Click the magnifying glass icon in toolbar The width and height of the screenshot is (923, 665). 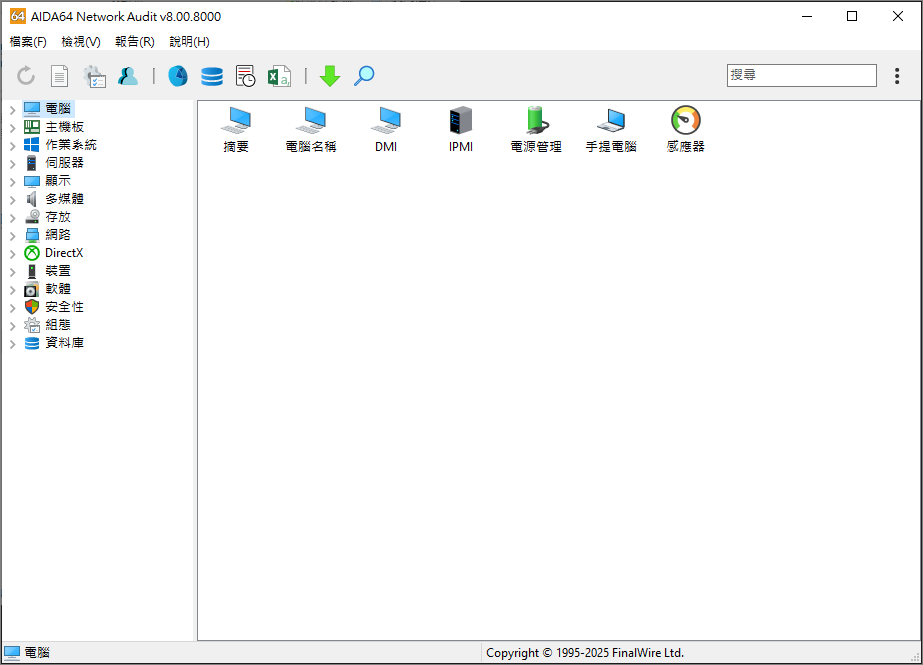coord(364,76)
